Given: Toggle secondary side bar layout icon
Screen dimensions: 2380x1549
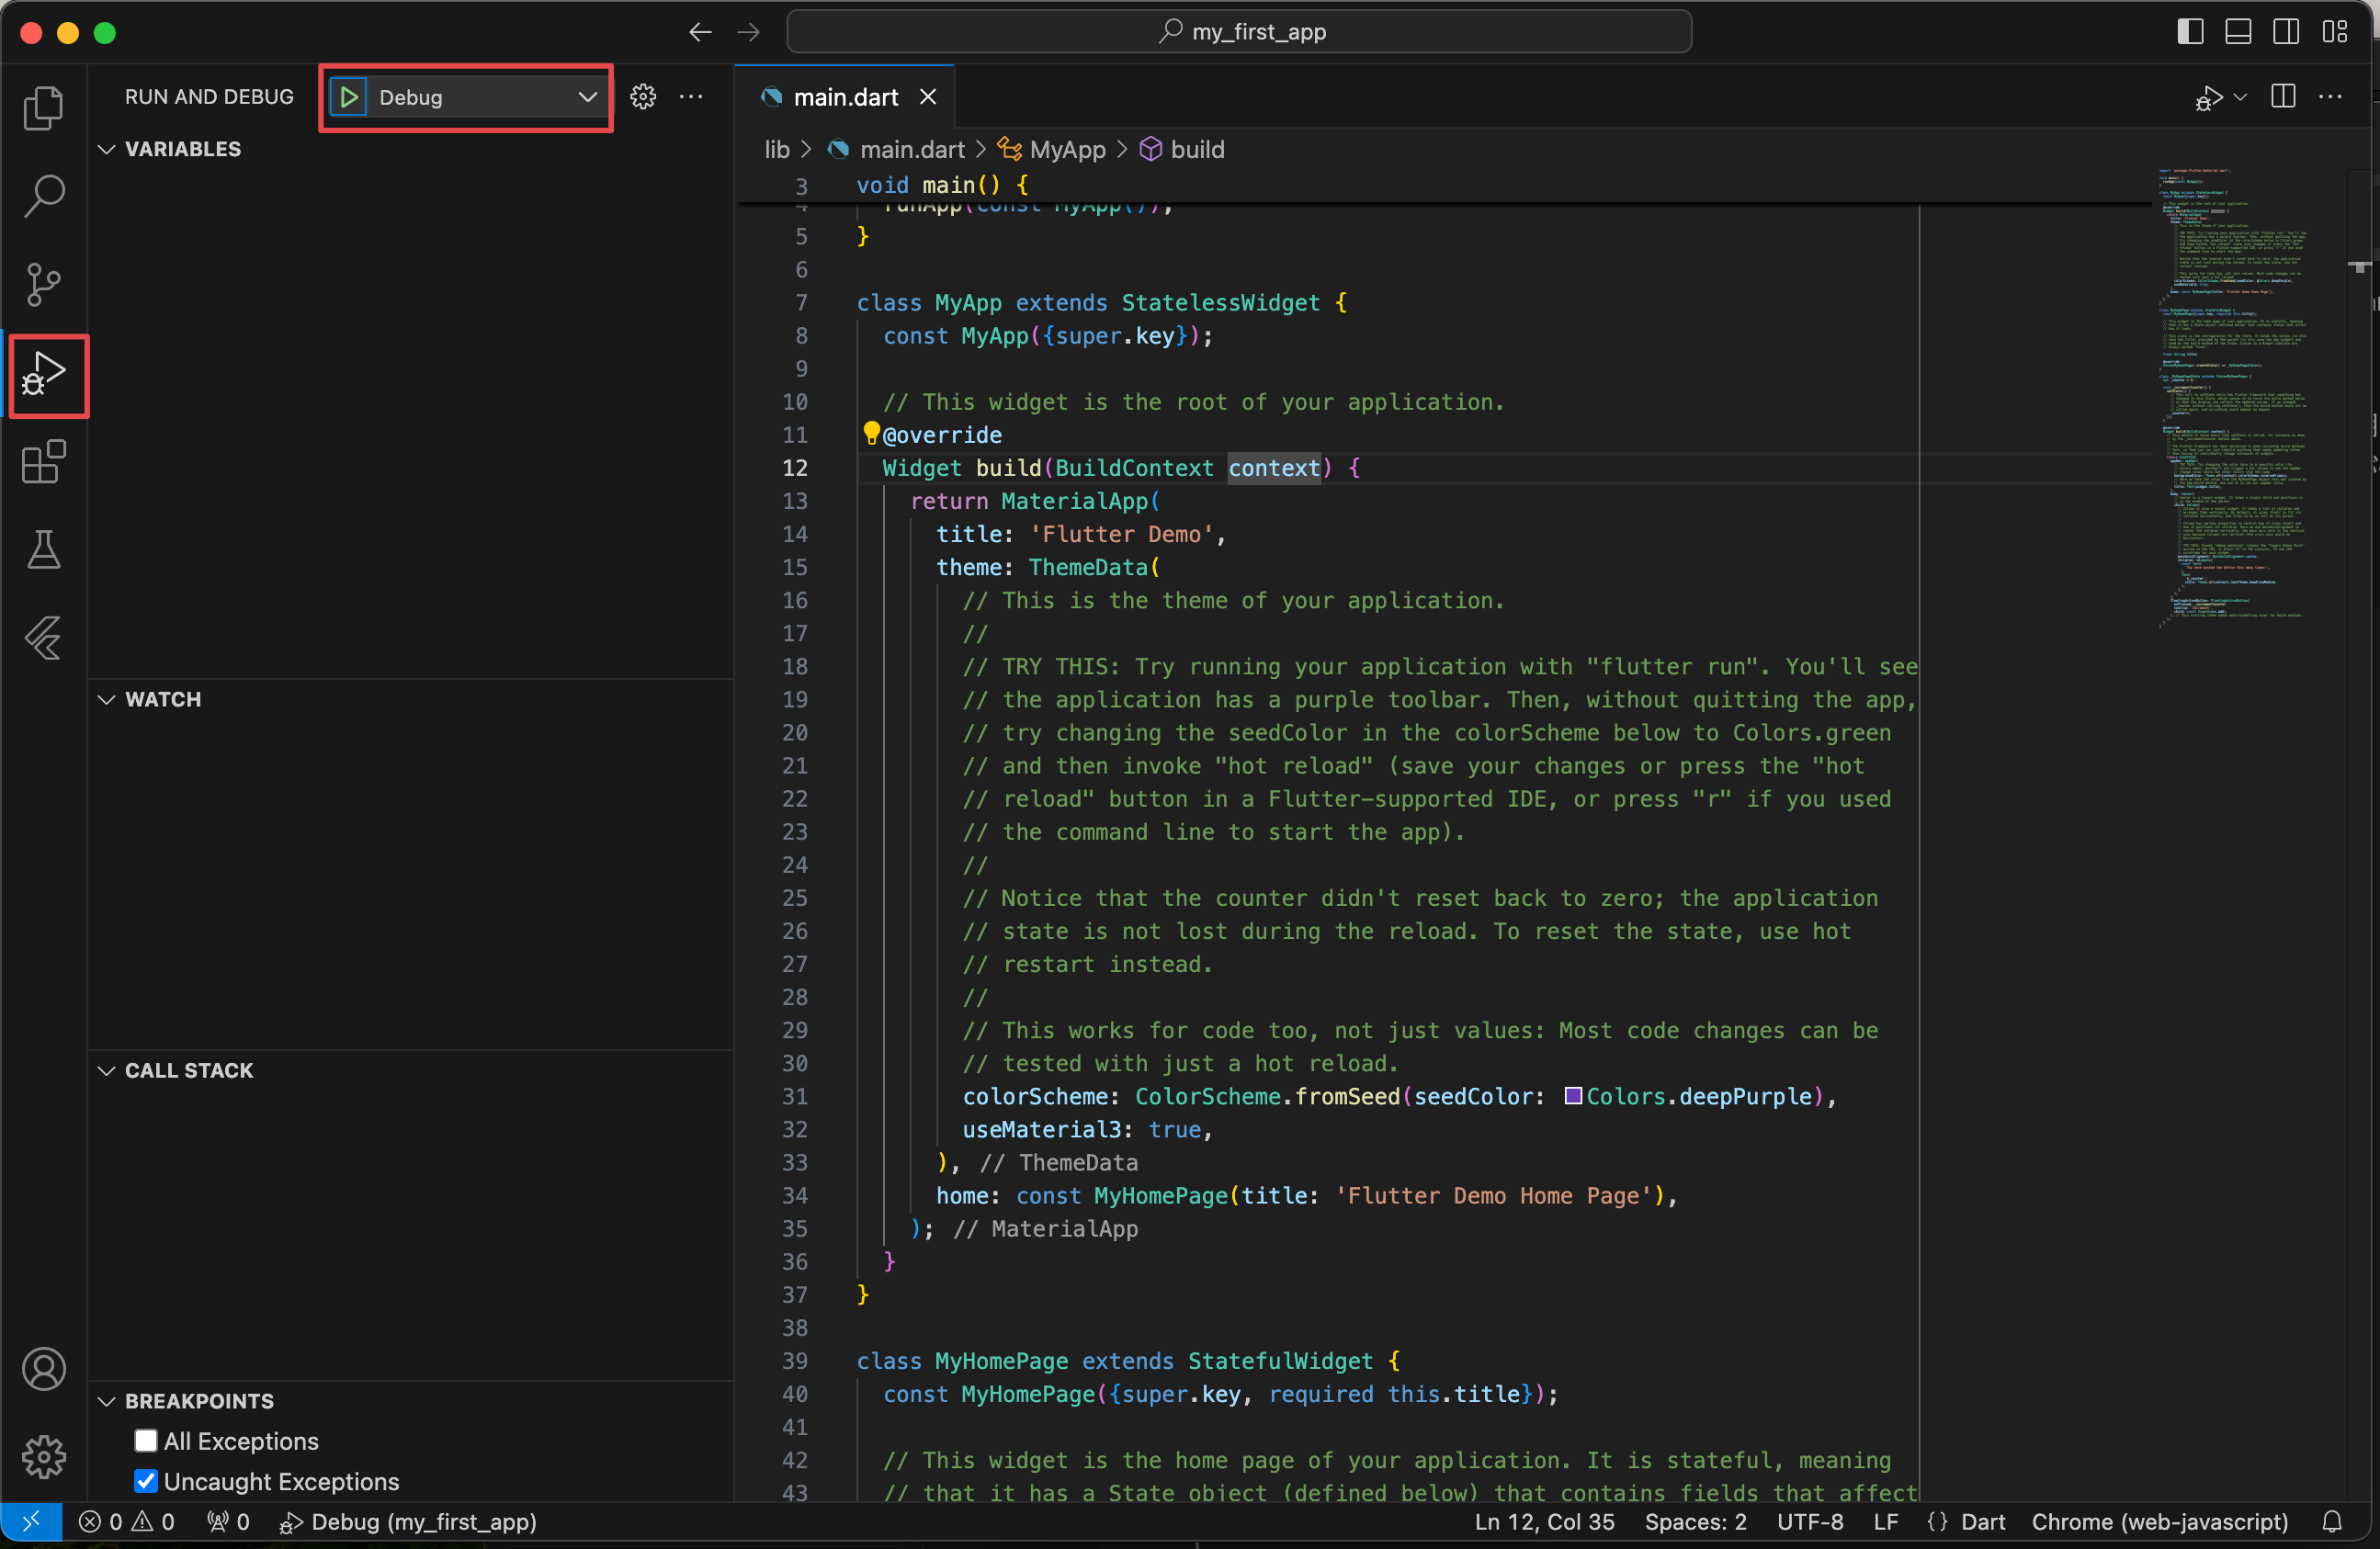Looking at the screenshot, I should coord(2286,32).
